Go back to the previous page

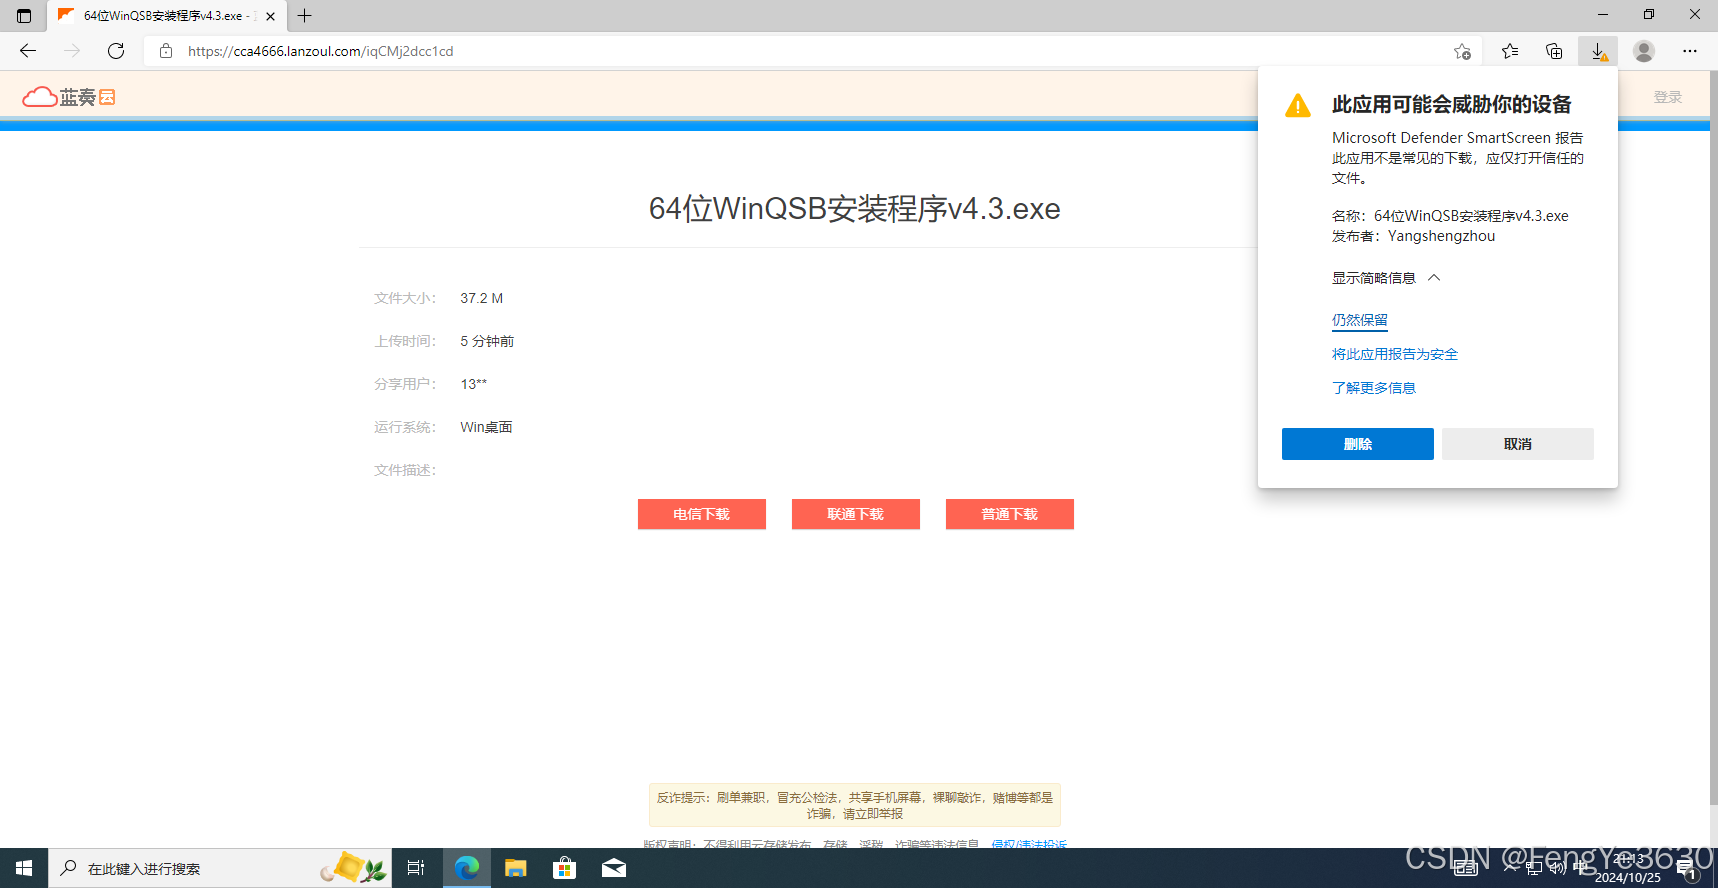click(x=28, y=51)
